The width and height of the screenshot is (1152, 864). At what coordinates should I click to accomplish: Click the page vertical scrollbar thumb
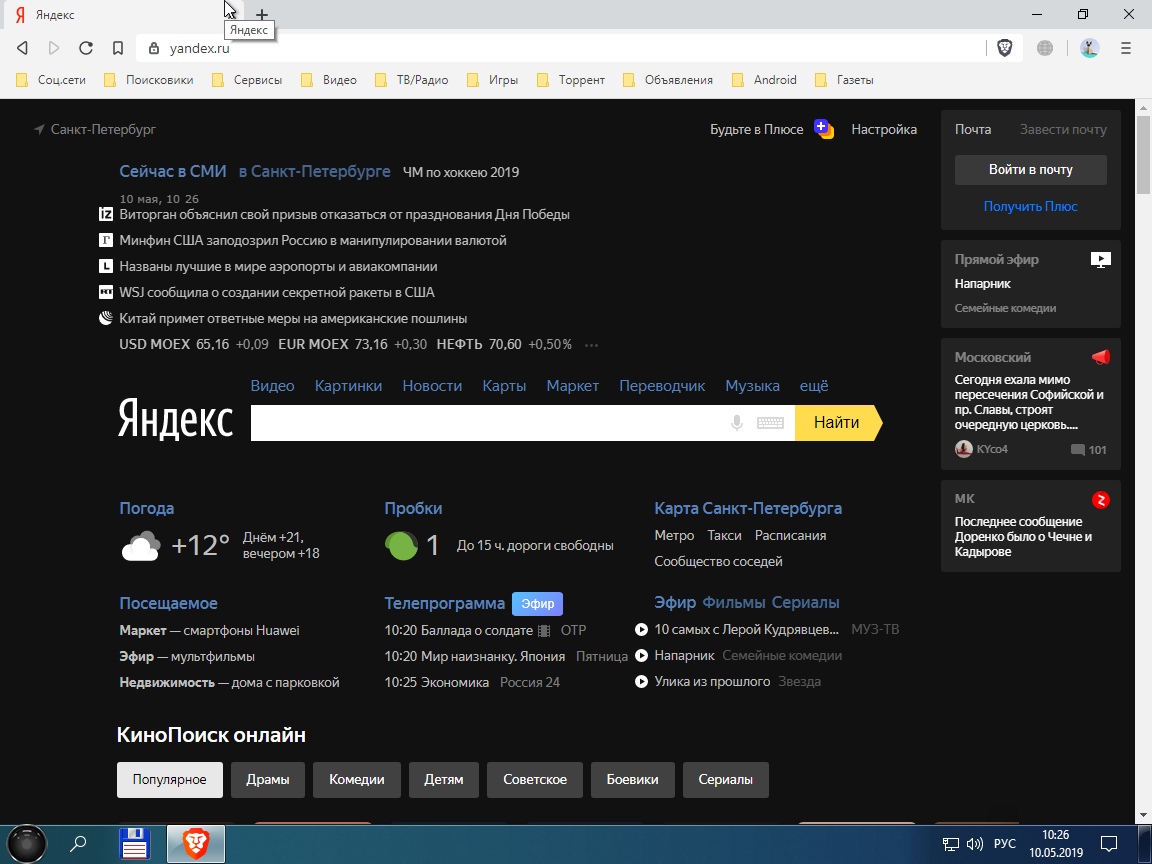pos(1143,154)
